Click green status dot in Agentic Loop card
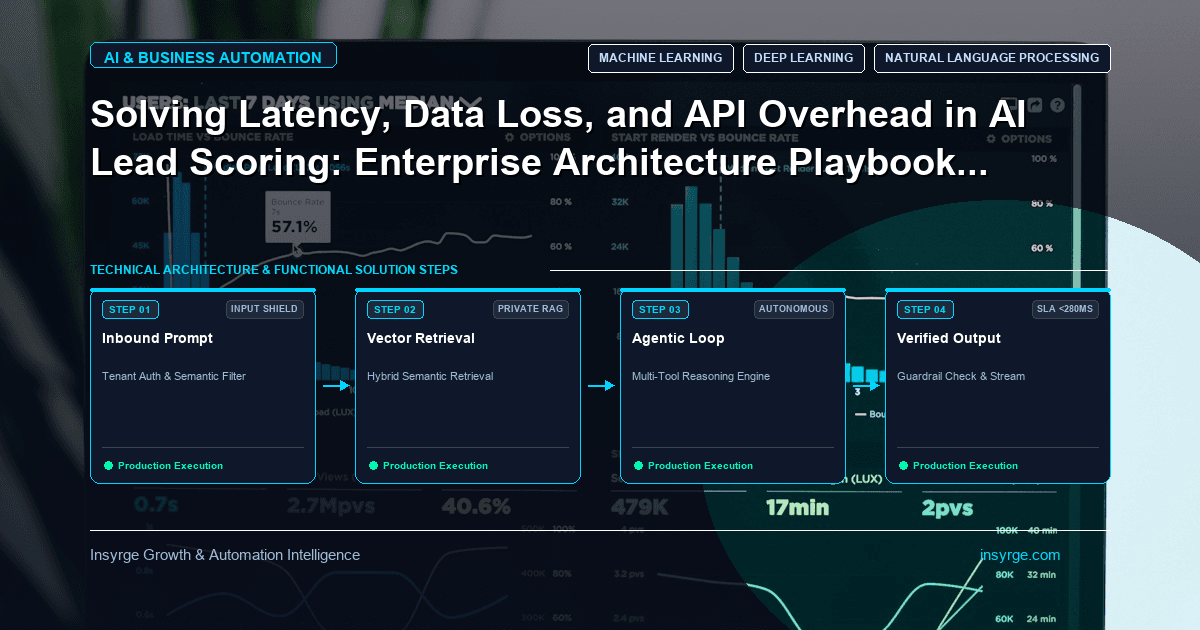 tap(638, 465)
